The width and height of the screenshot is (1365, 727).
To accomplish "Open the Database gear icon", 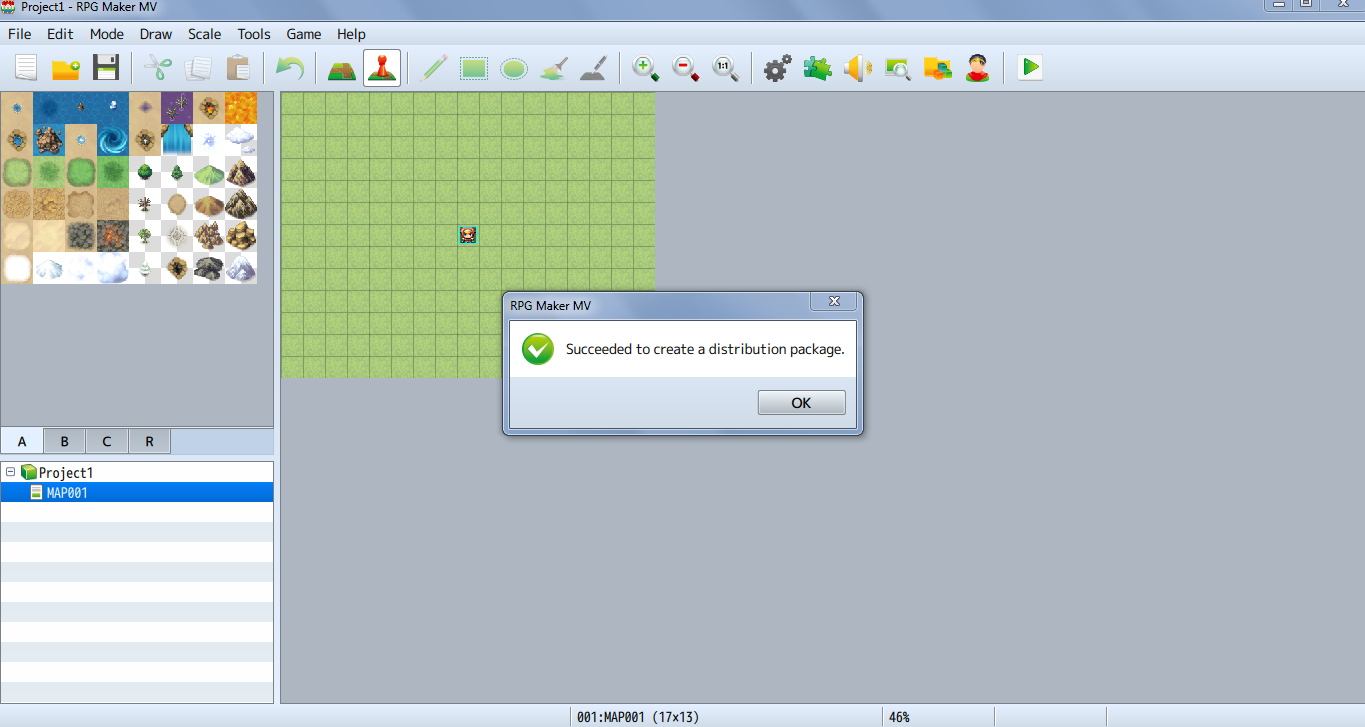I will (777, 68).
